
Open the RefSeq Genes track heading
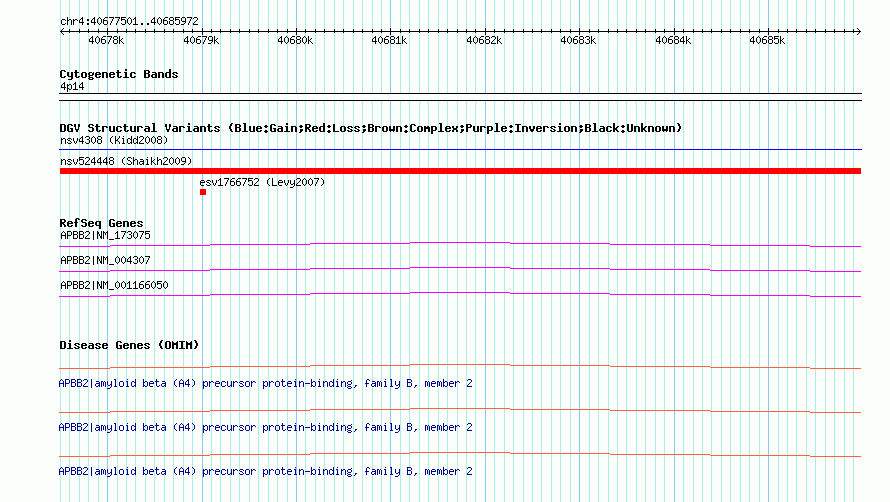click(x=102, y=223)
